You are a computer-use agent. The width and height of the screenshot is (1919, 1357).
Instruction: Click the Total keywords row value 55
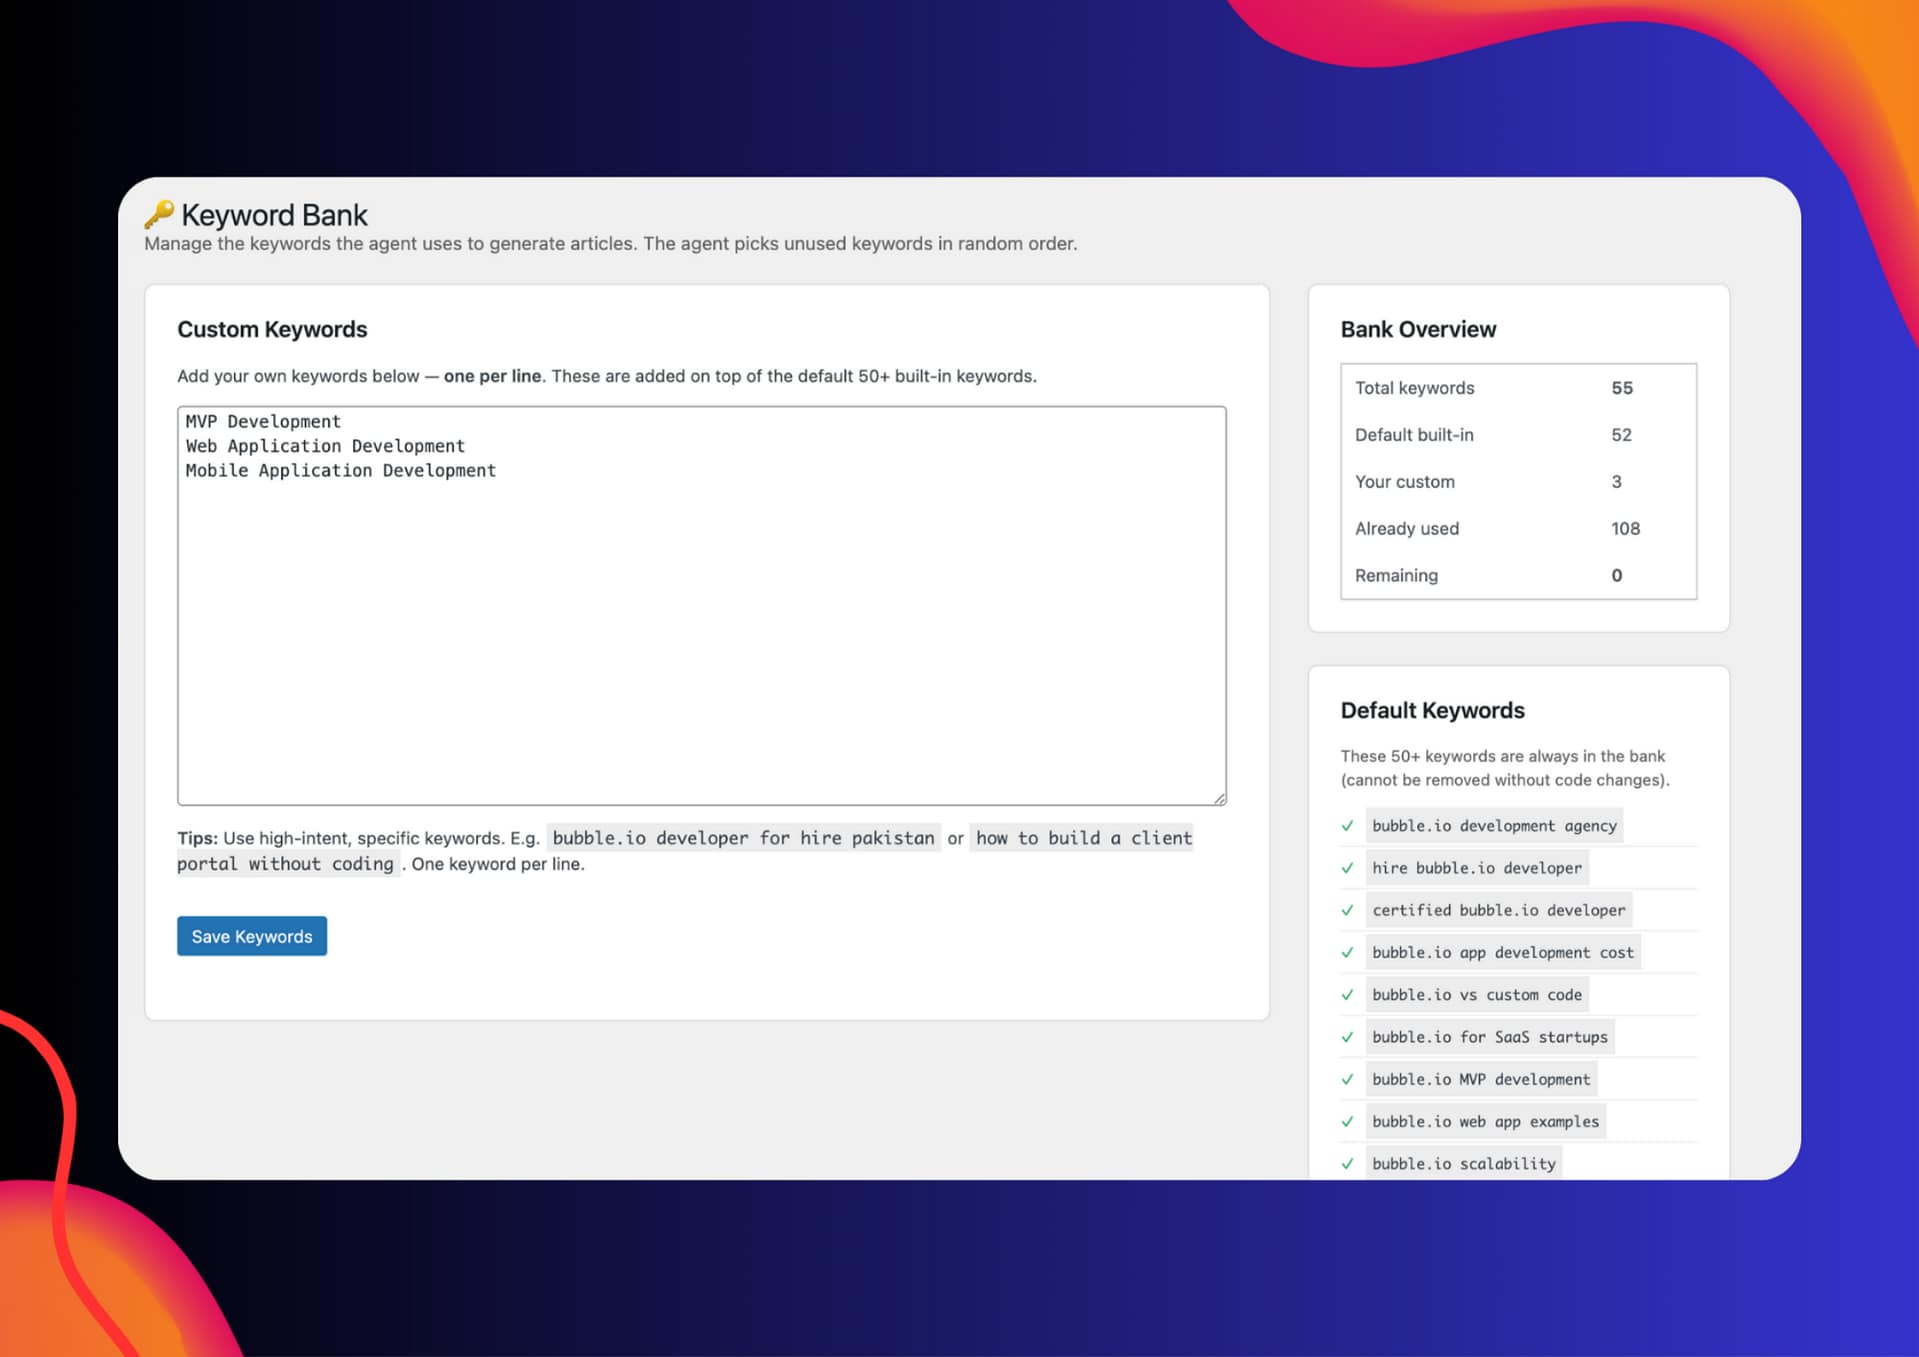pyautogui.click(x=1621, y=388)
